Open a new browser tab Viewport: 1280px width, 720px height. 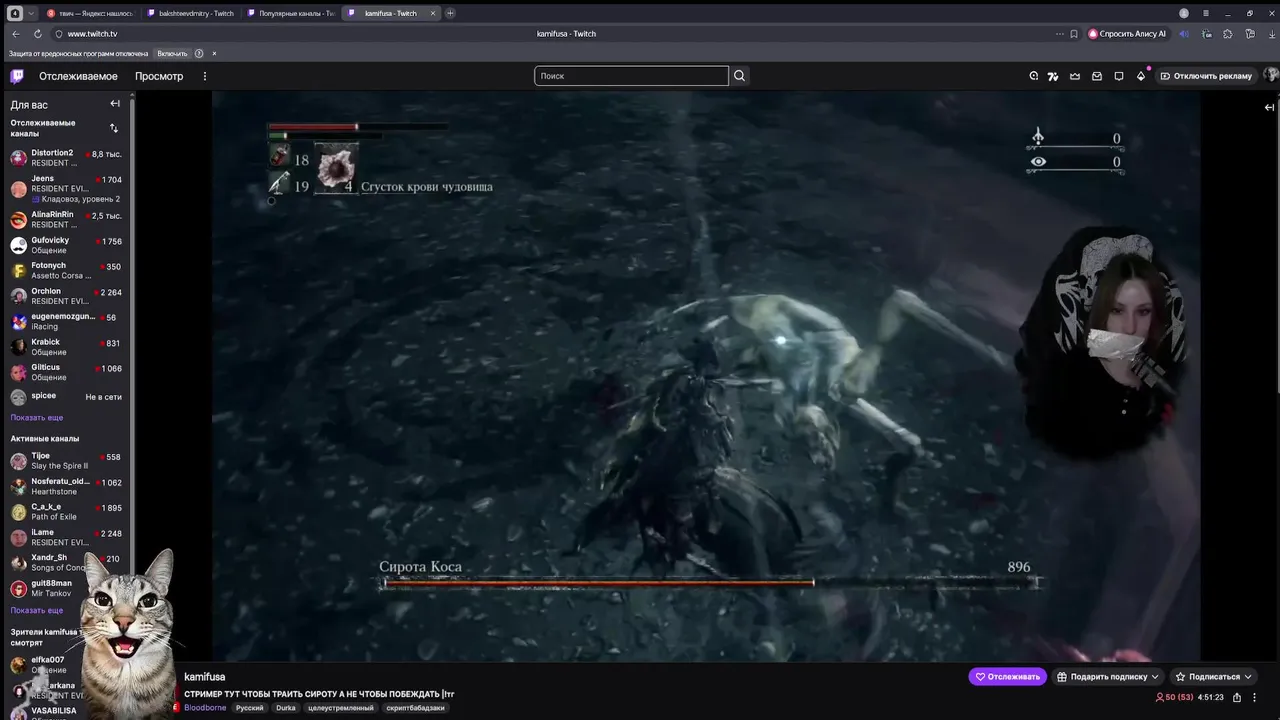point(450,13)
